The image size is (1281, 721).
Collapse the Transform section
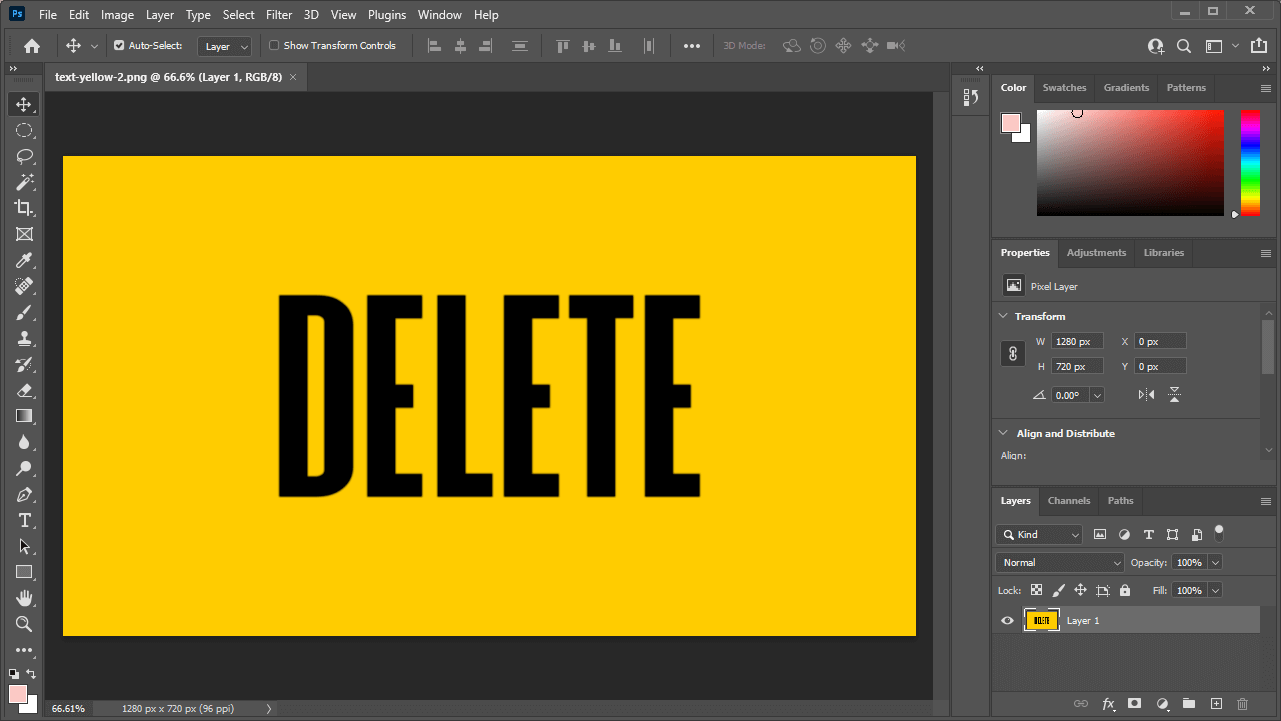click(1004, 316)
